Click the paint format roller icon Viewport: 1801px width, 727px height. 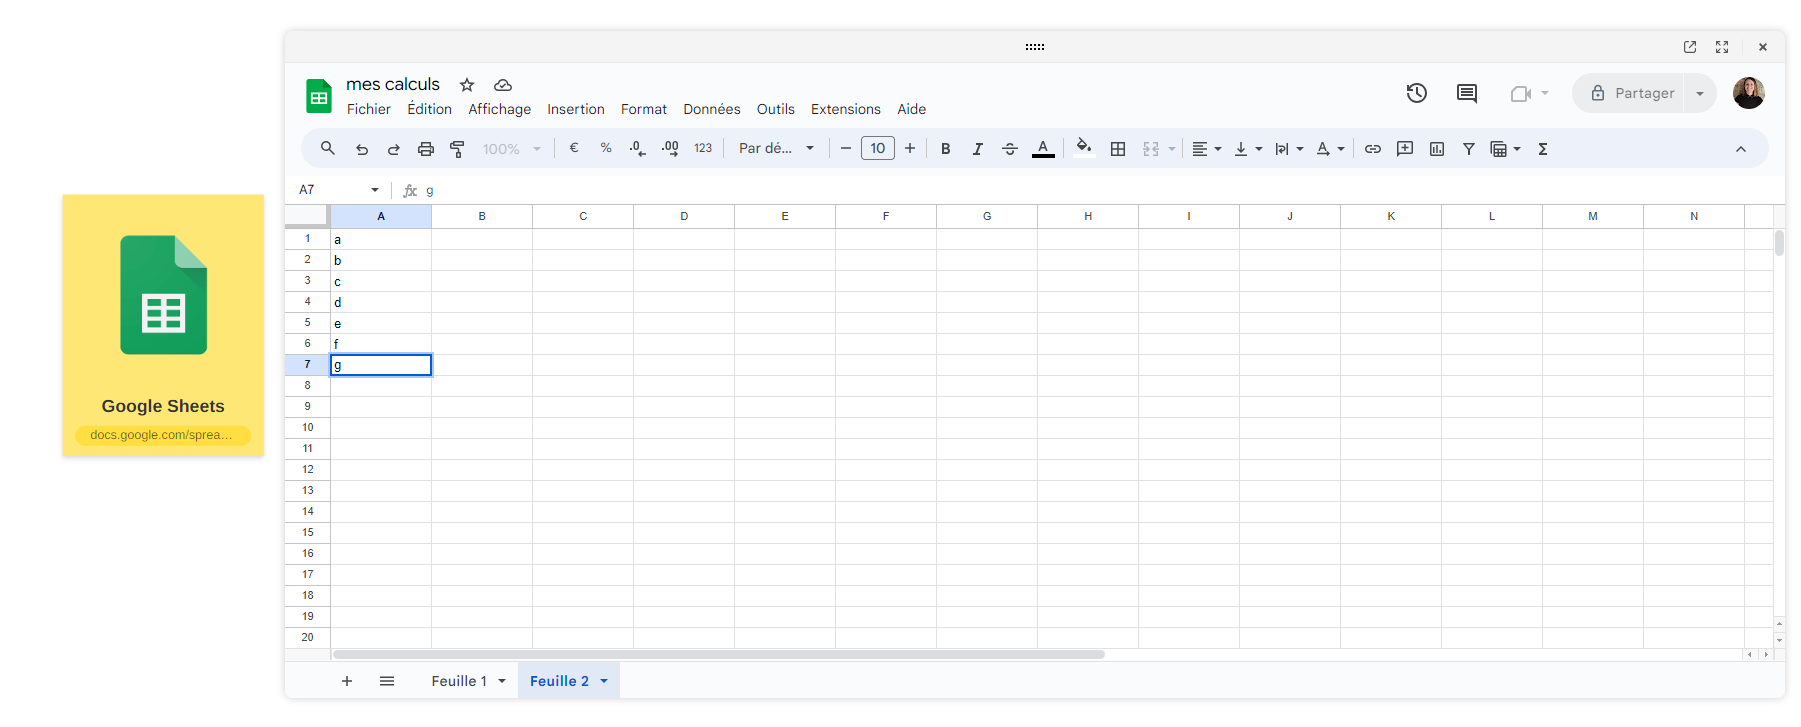coord(457,149)
